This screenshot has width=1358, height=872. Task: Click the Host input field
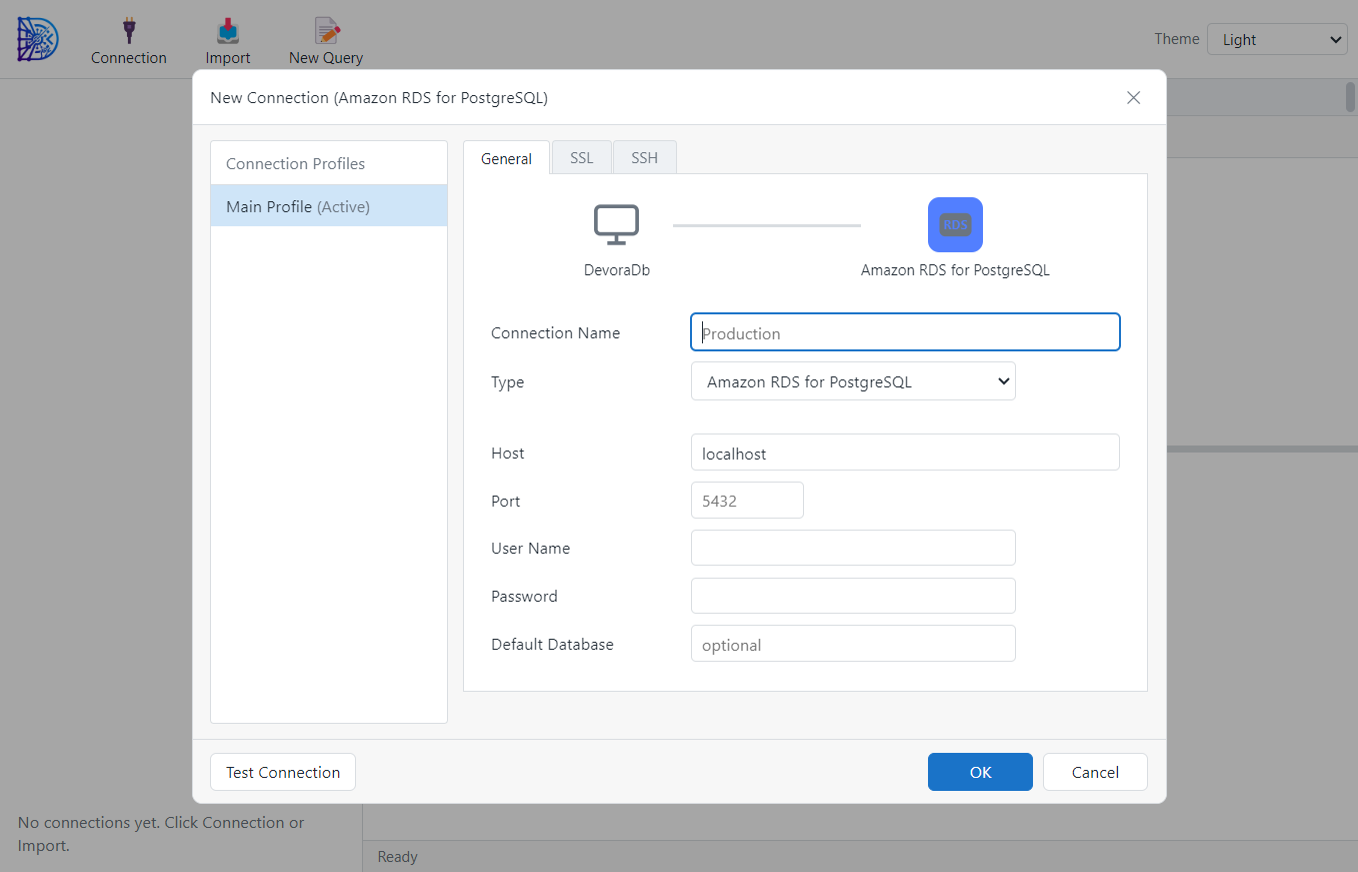905,452
